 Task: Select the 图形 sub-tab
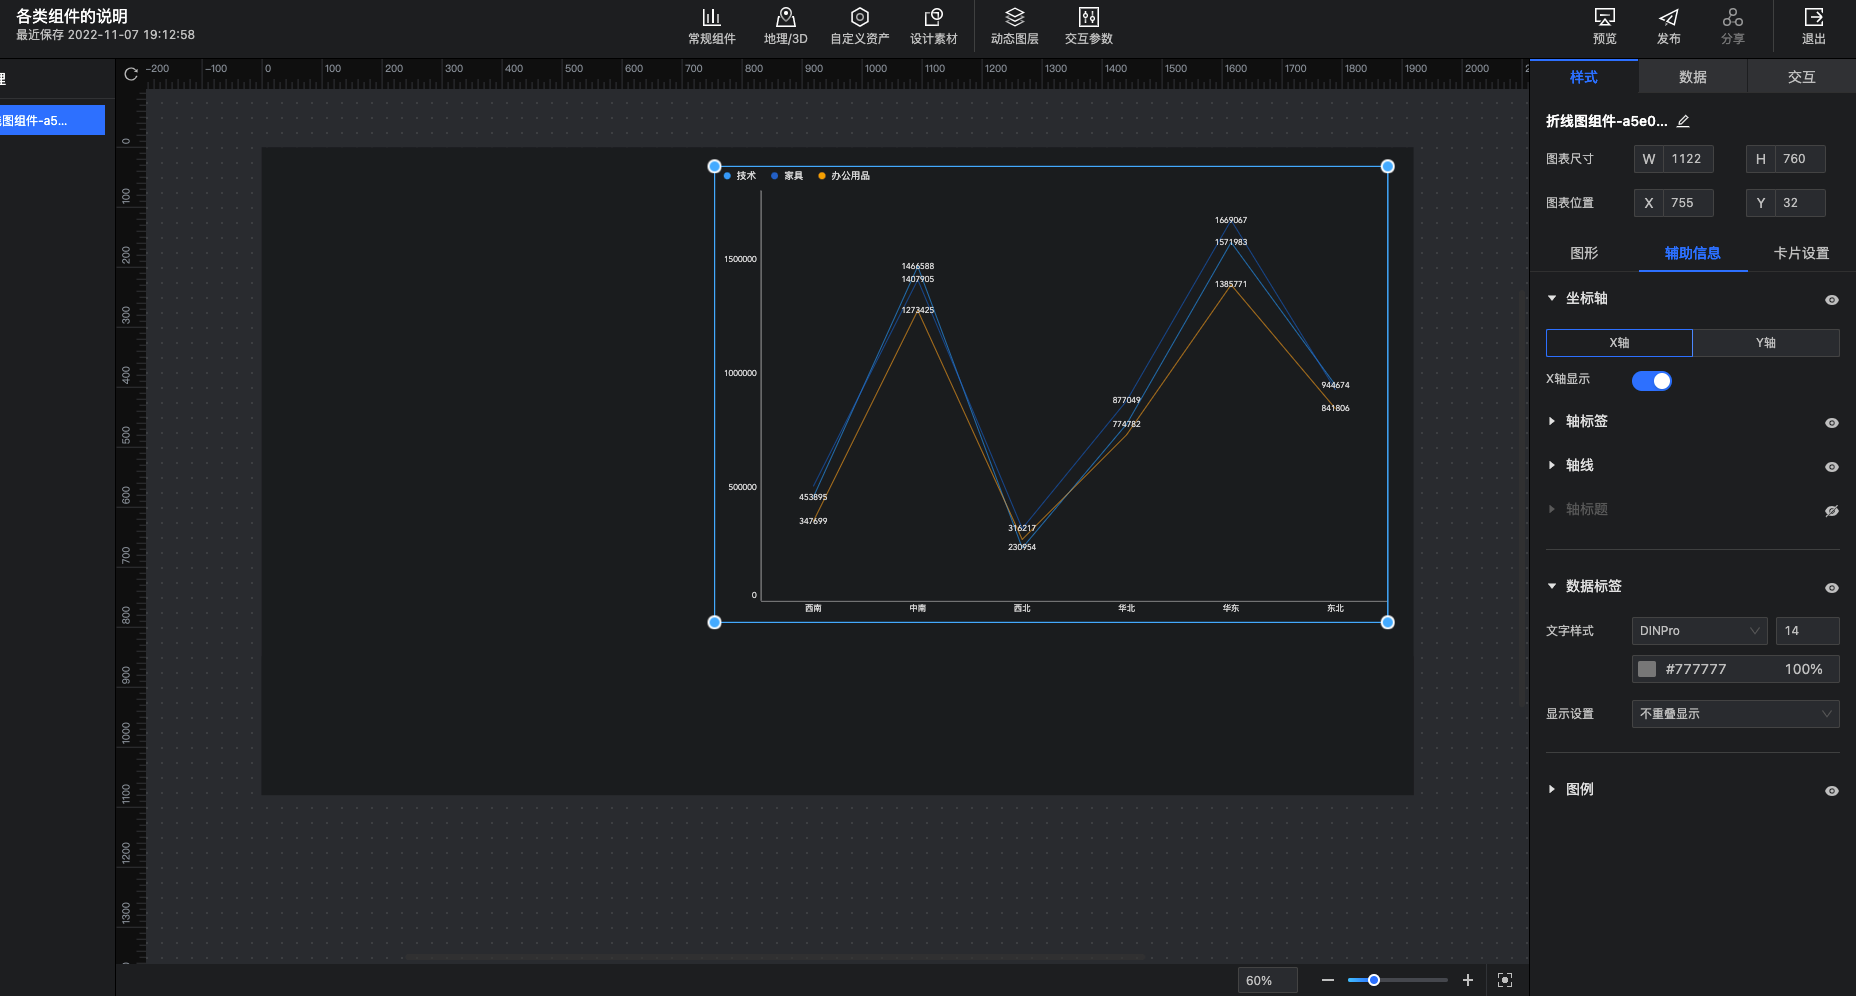pyautogui.click(x=1583, y=253)
